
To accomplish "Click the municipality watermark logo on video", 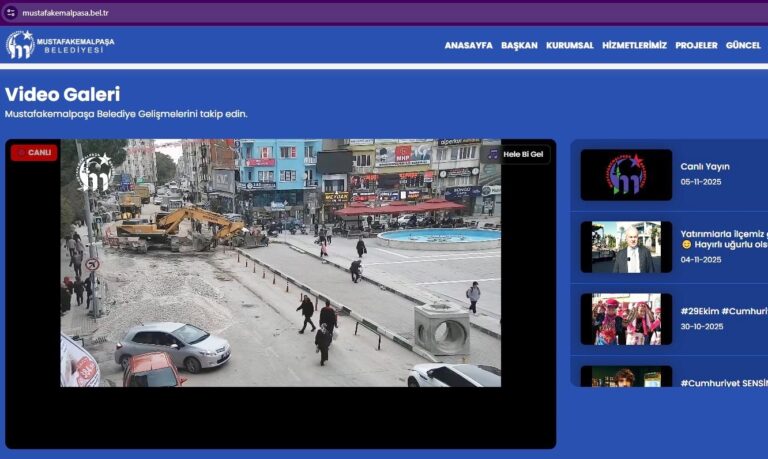I will (95, 172).
